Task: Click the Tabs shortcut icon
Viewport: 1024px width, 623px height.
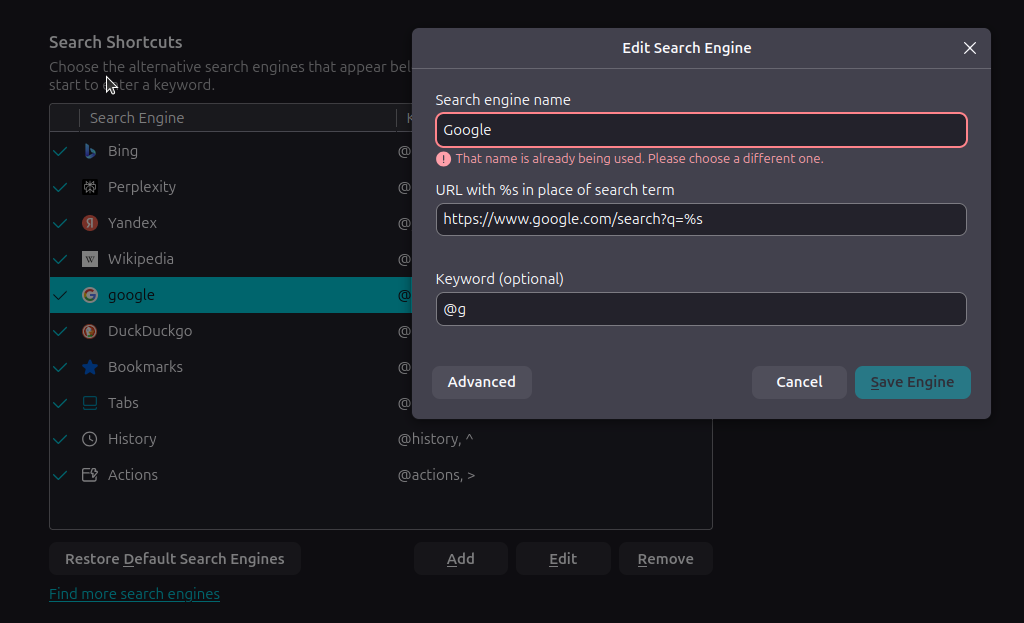Action: coord(90,403)
